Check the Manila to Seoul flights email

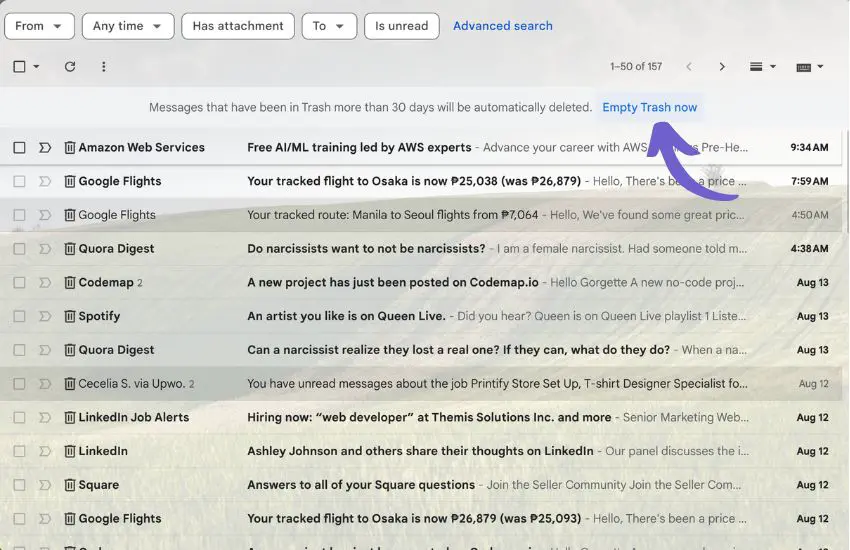coord(20,215)
